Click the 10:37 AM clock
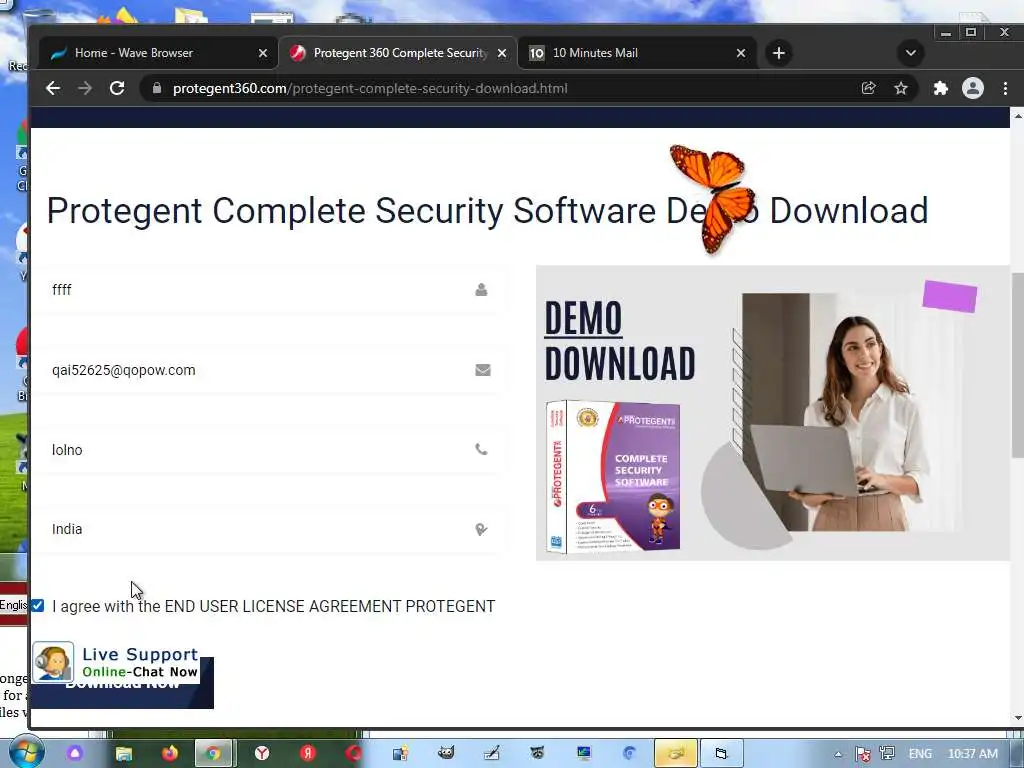 [x=973, y=754]
